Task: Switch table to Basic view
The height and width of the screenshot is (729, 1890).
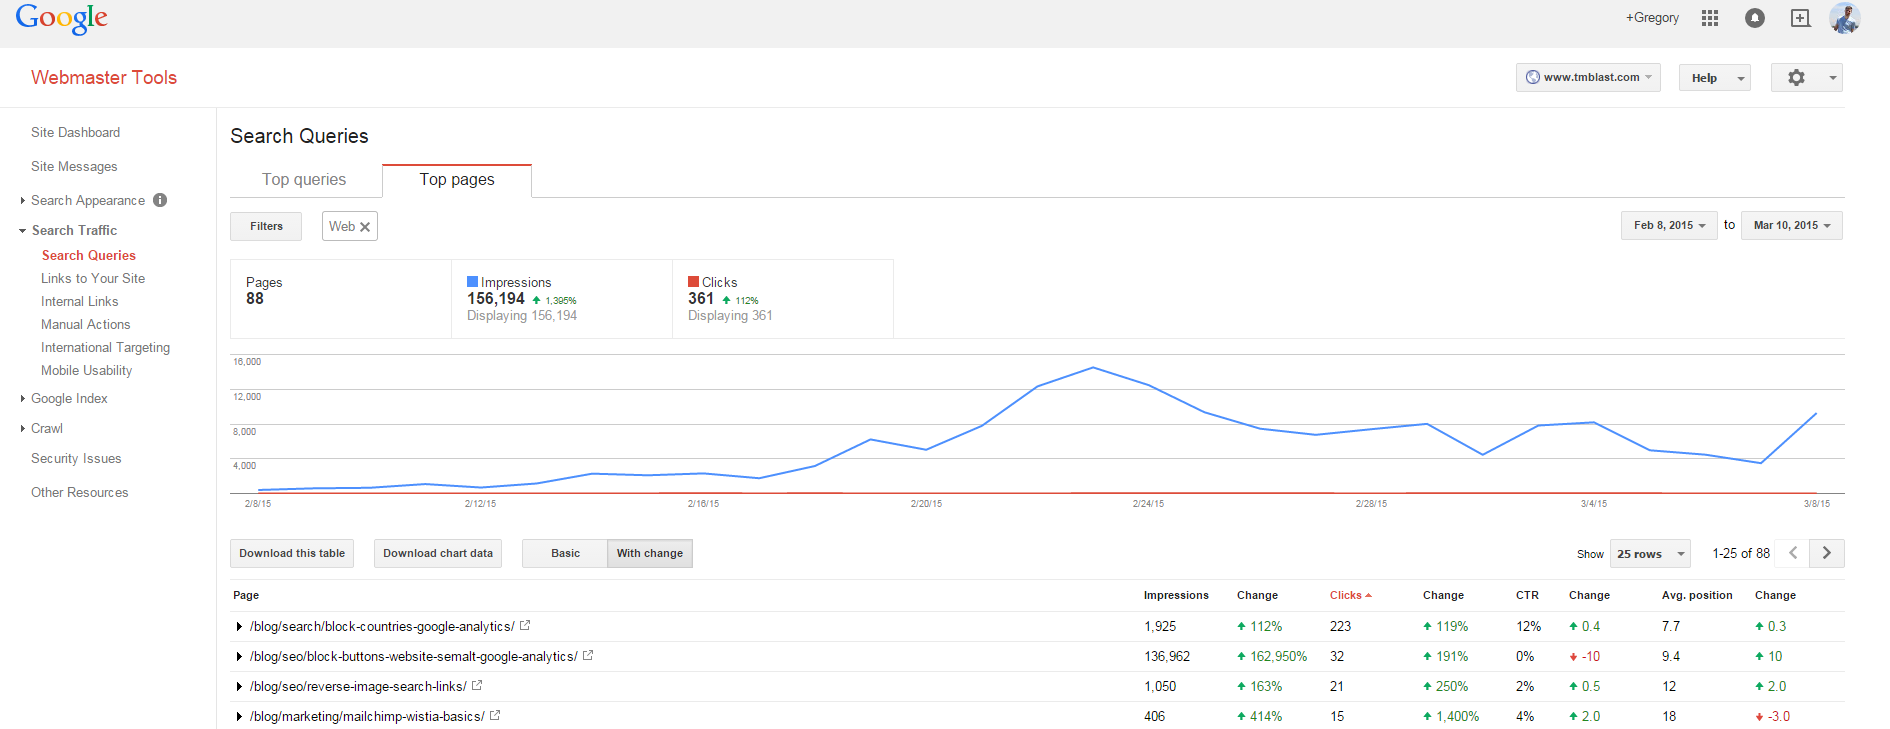Action: (565, 553)
